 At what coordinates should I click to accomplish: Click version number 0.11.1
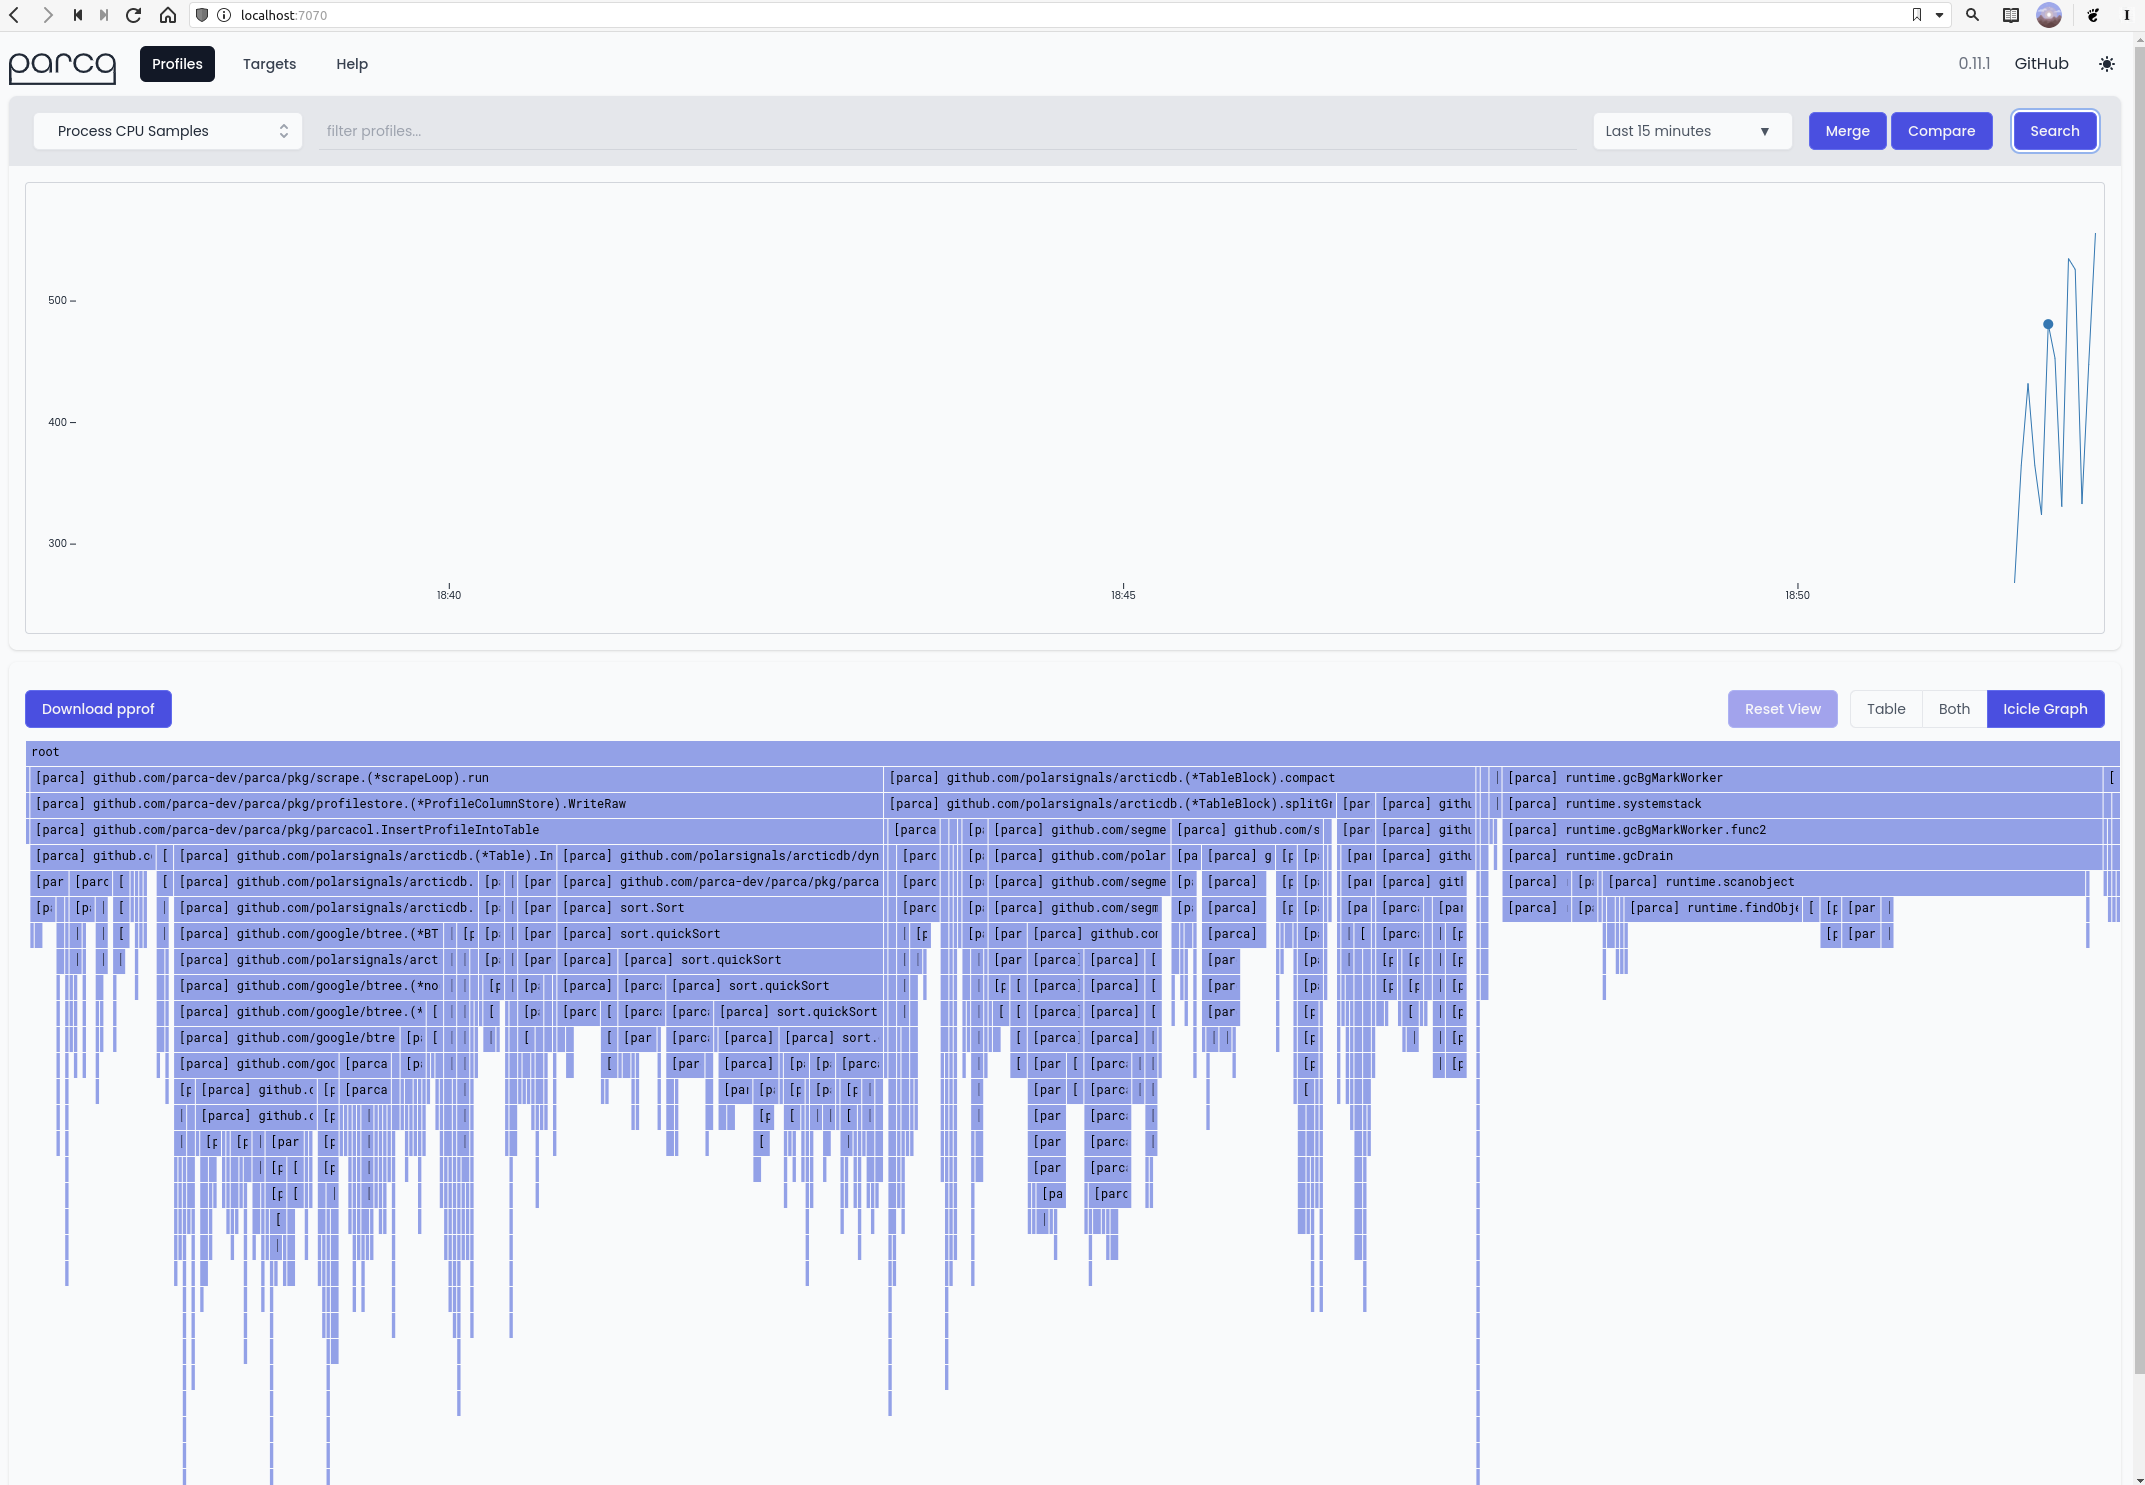point(1974,64)
